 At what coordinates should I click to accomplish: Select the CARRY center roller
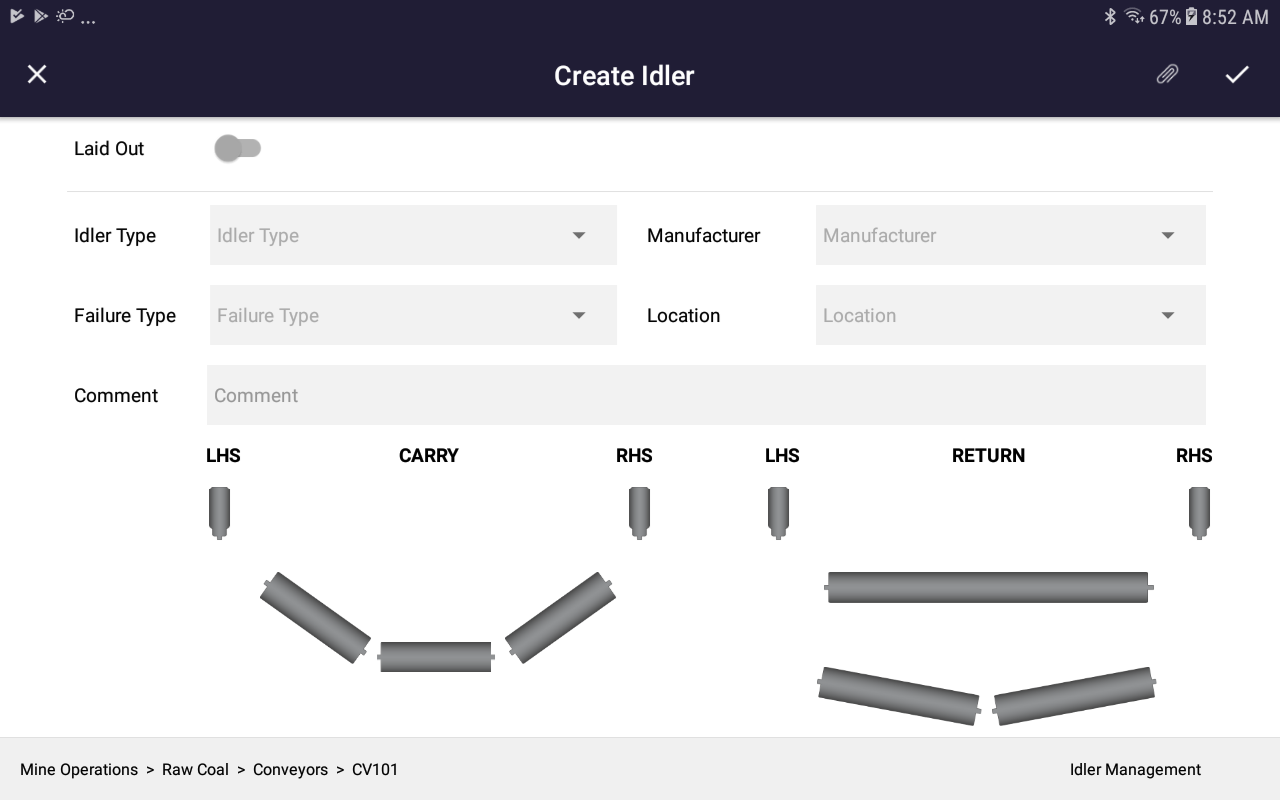coord(435,657)
